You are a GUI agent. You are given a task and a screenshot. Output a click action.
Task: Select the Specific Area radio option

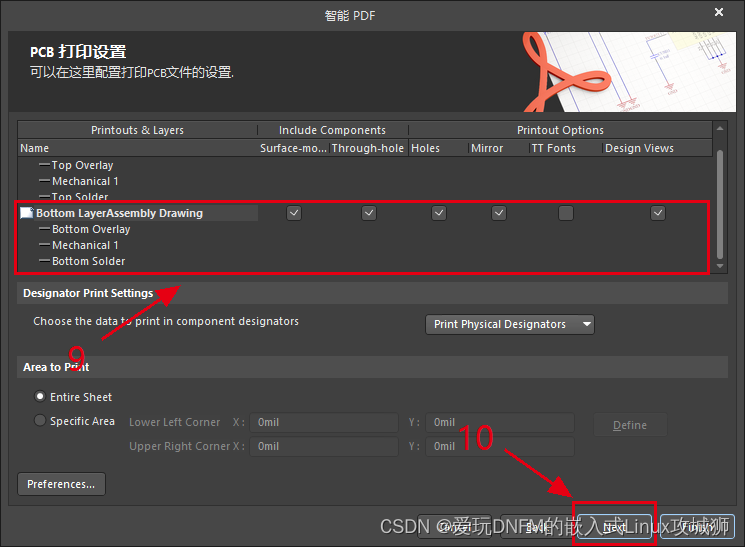pos(40,421)
